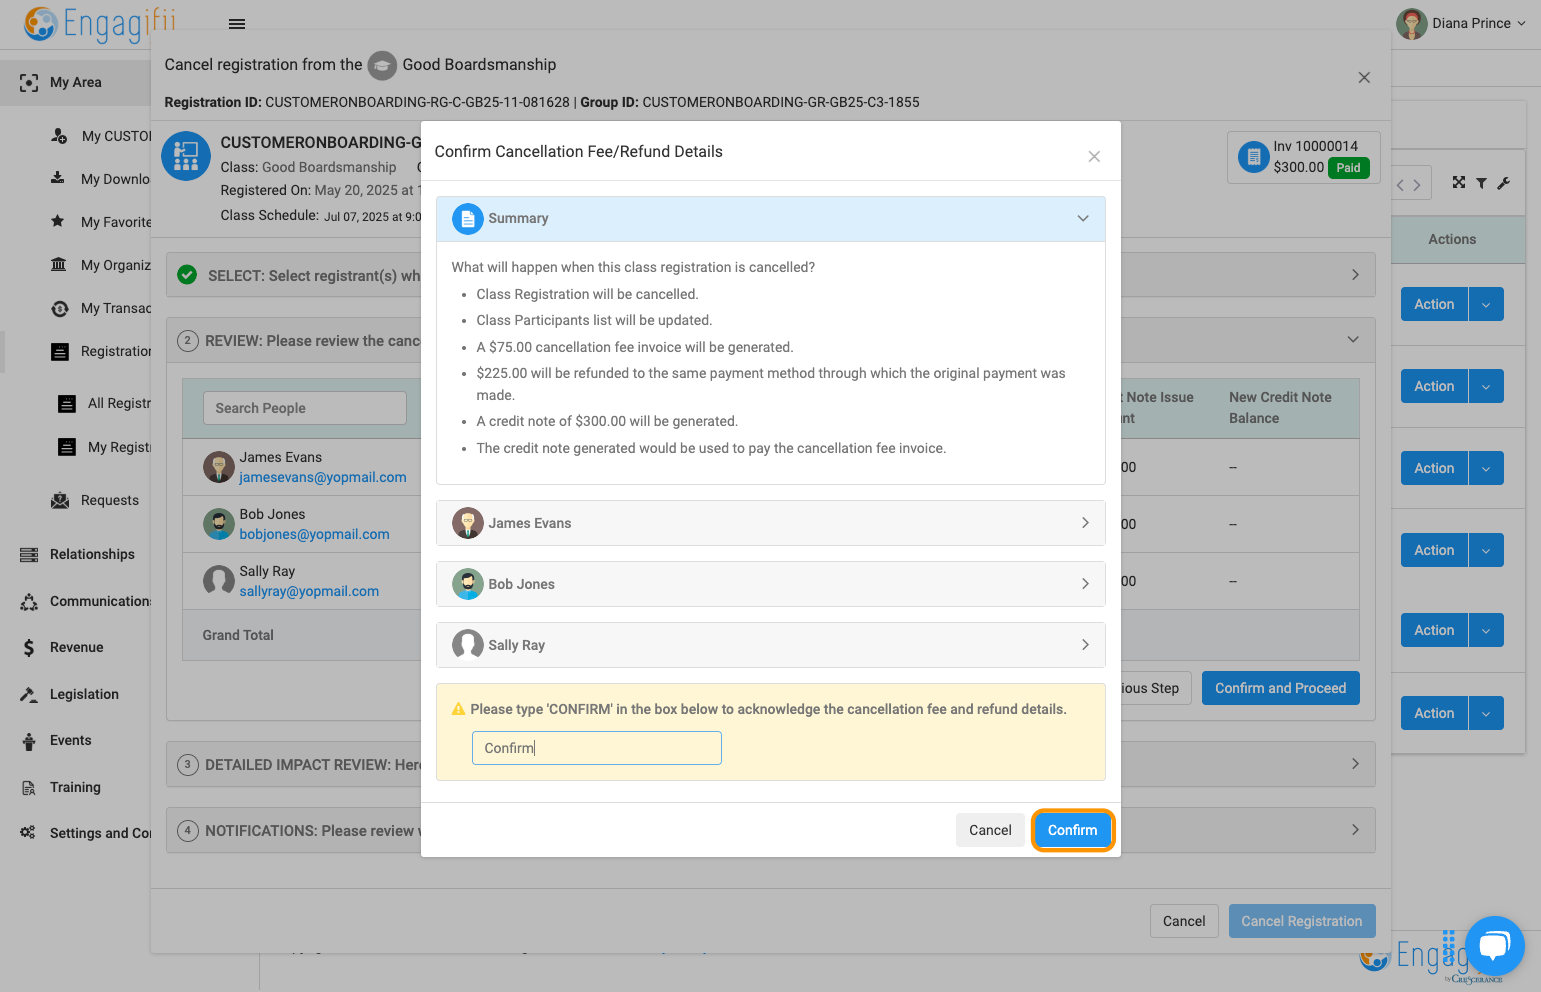The height and width of the screenshot is (992, 1541).
Task: Open Legislation in sidebar
Action: 84,695
